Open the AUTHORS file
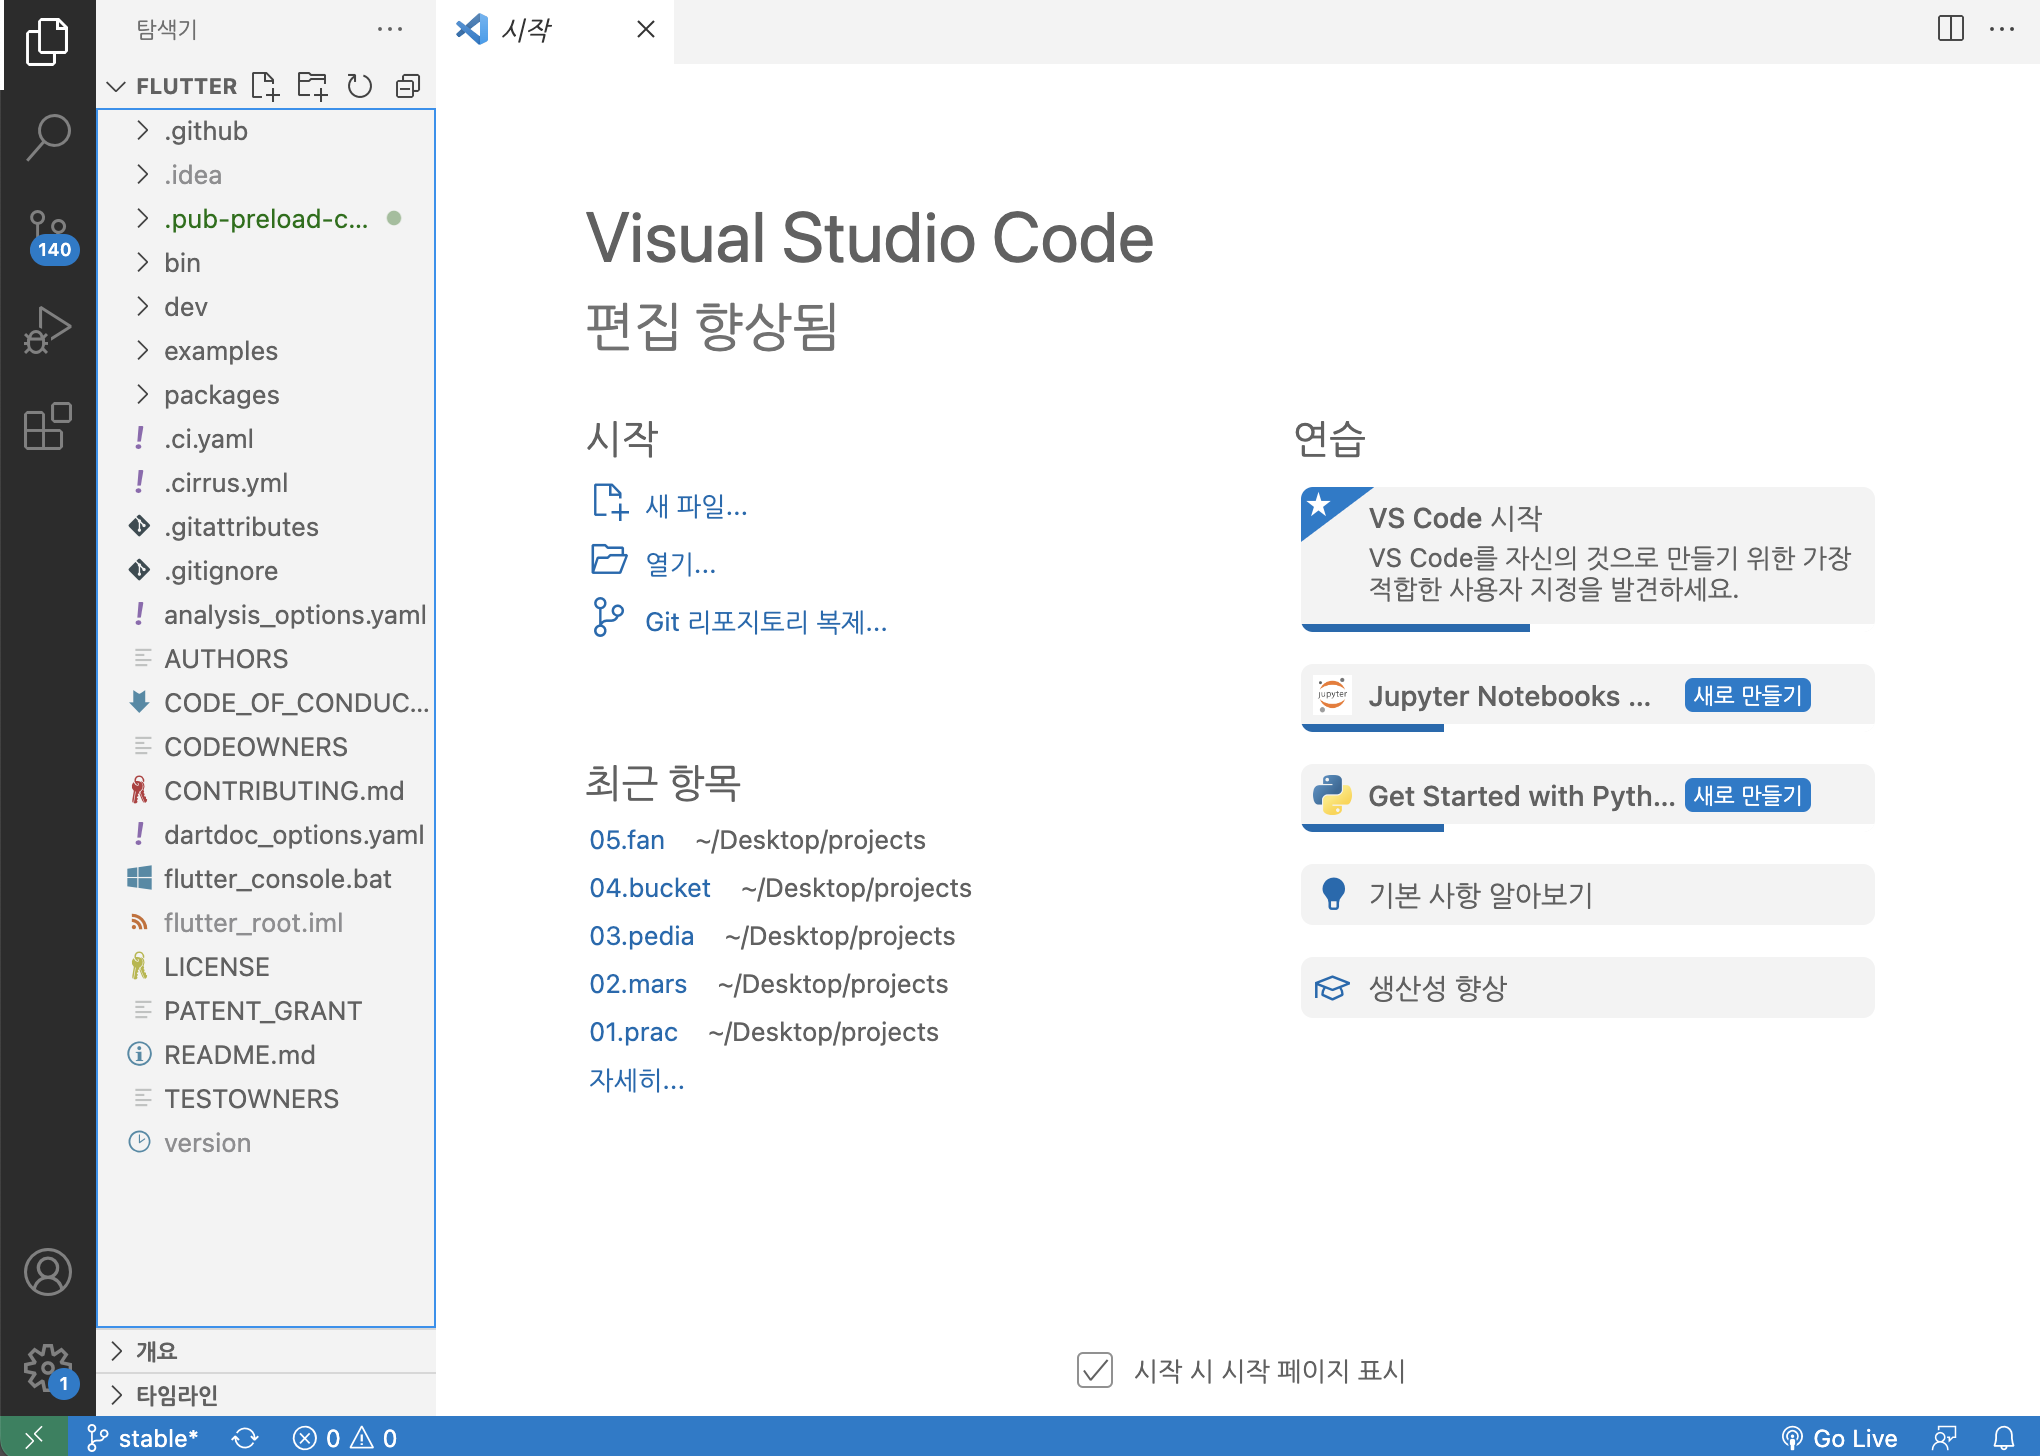This screenshot has height=1456, width=2040. click(x=266, y=659)
